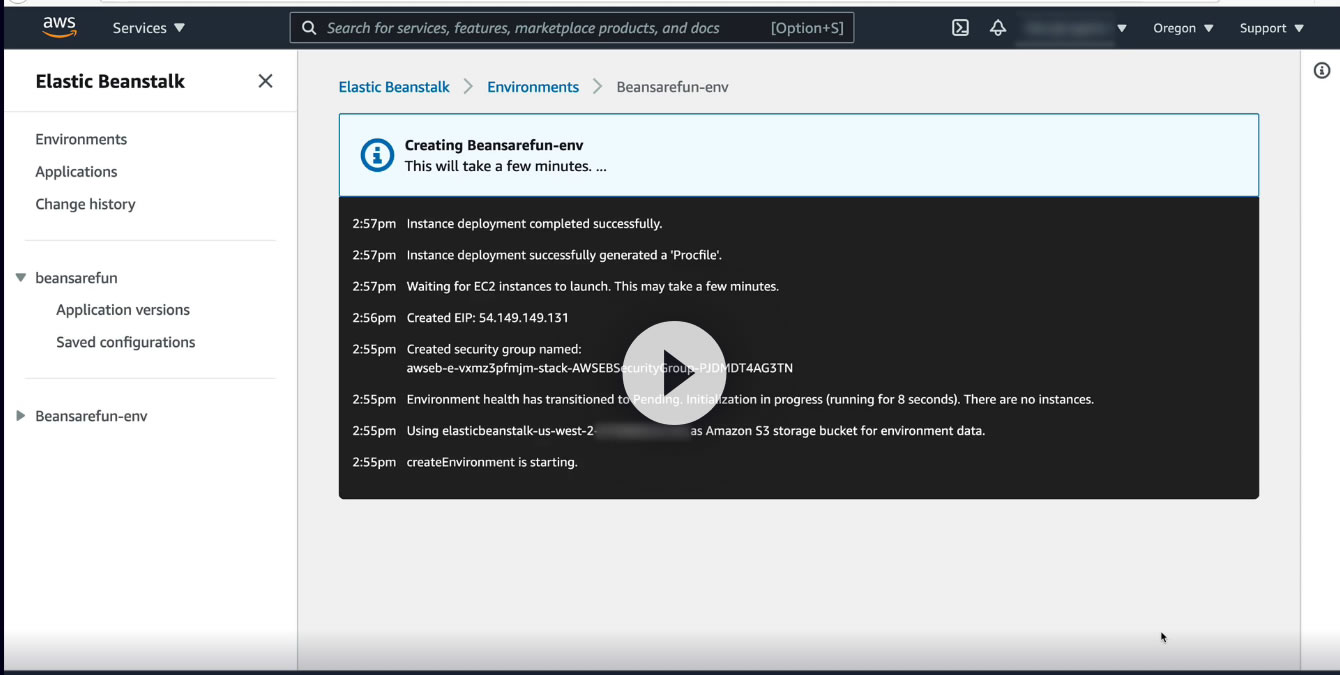Click the AWS logo home icon

point(60,27)
